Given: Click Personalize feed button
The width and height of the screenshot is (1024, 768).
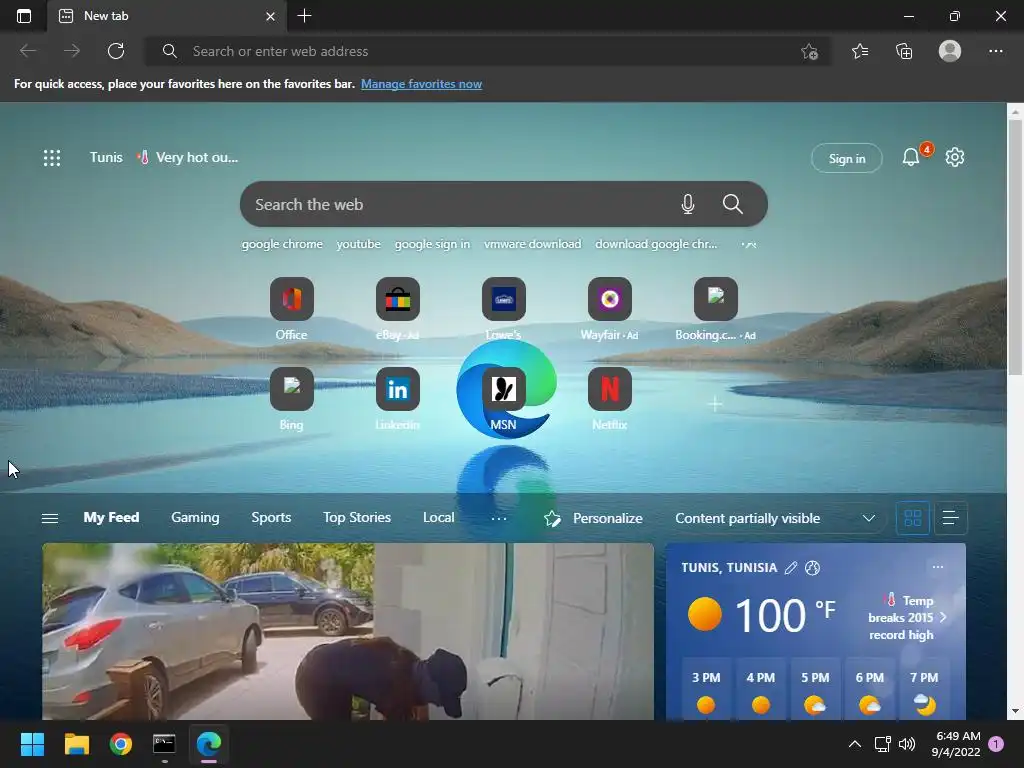Looking at the screenshot, I should coord(593,519).
